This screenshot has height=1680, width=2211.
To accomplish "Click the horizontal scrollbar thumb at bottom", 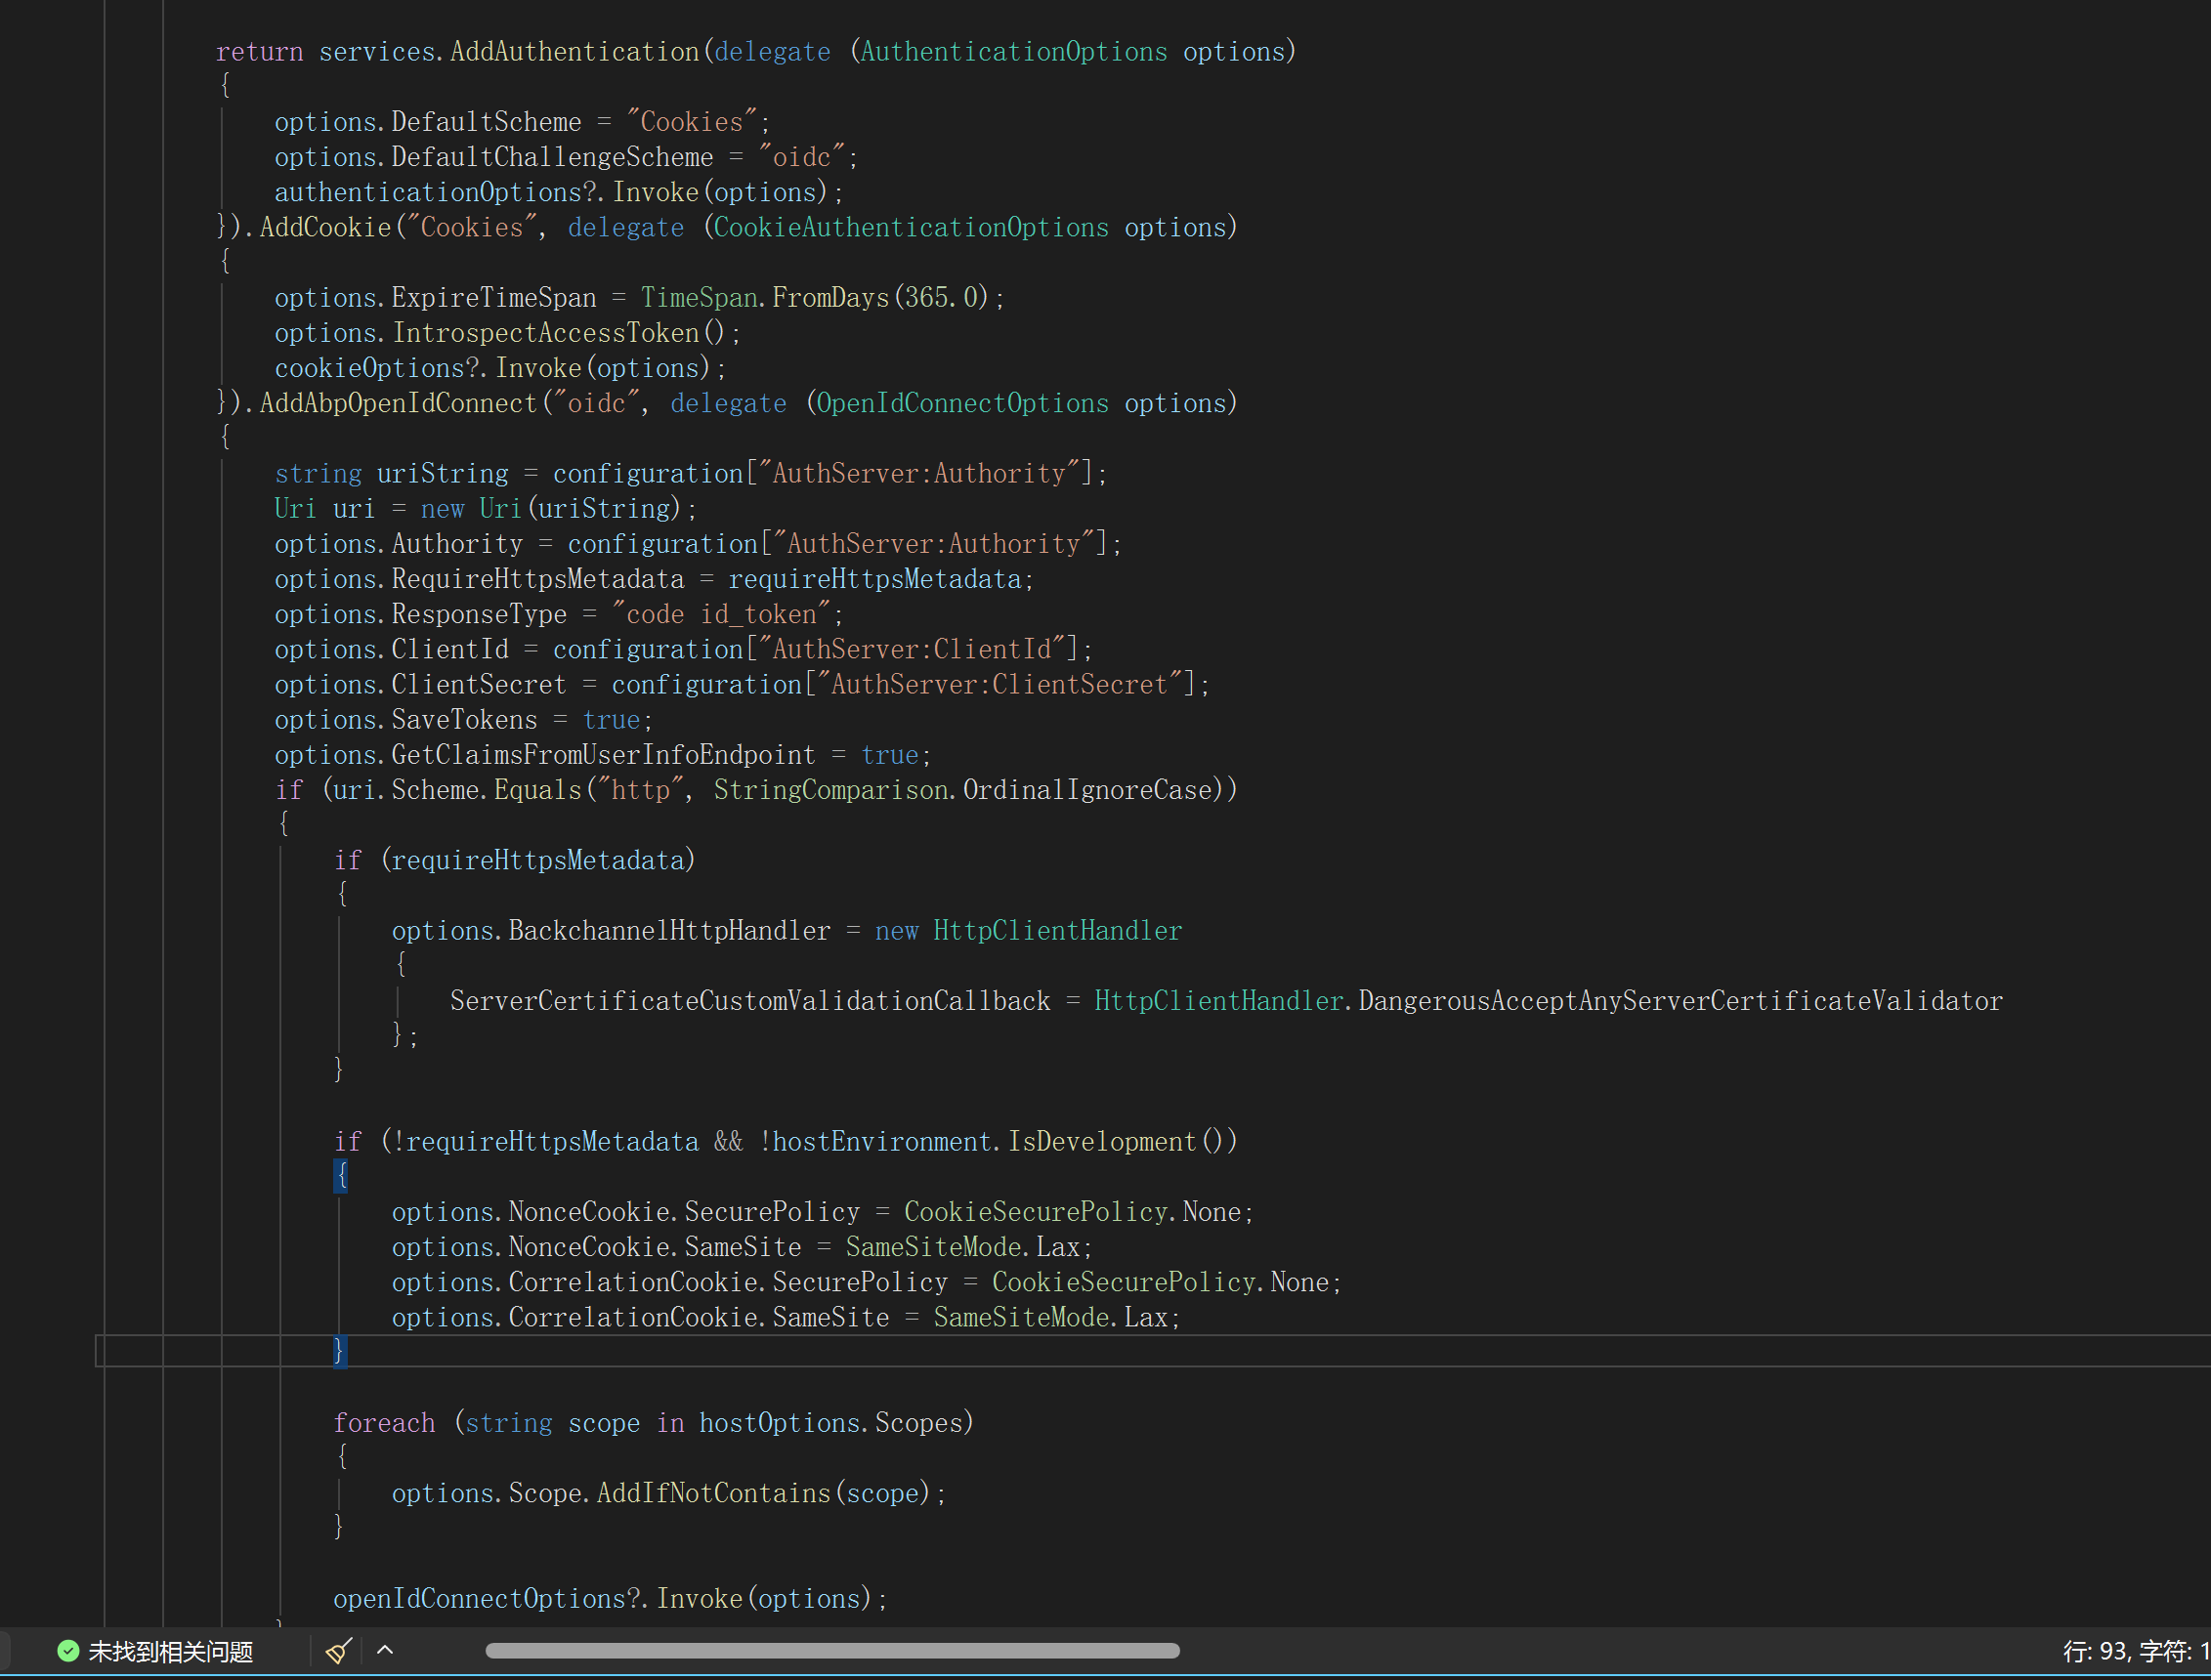I will tap(832, 1650).
